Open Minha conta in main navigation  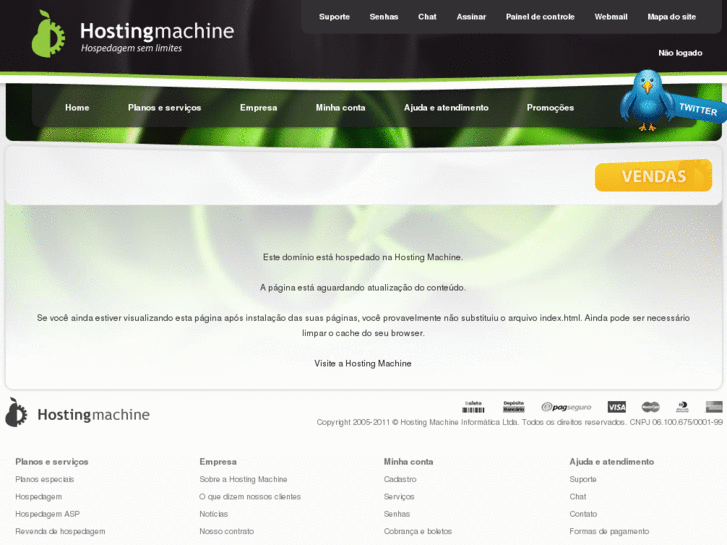point(340,108)
